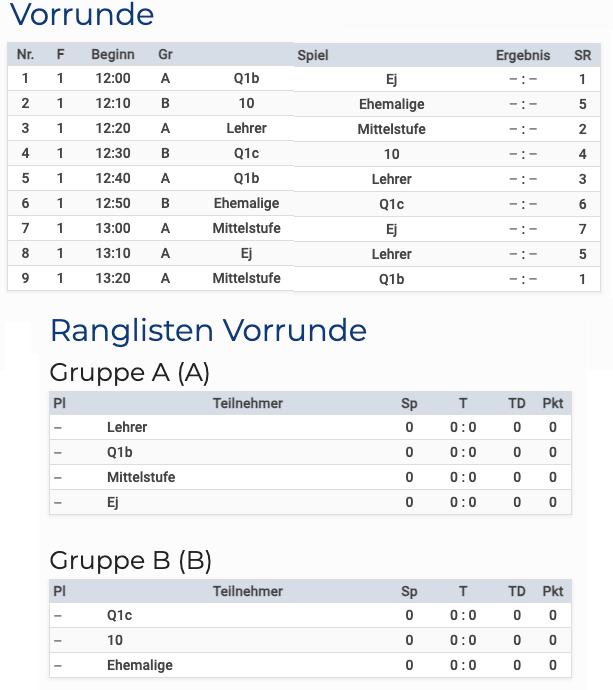613x690 pixels.
Task: Click the top 'Vorrunde' page heading
Action: [x=82, y=16]
